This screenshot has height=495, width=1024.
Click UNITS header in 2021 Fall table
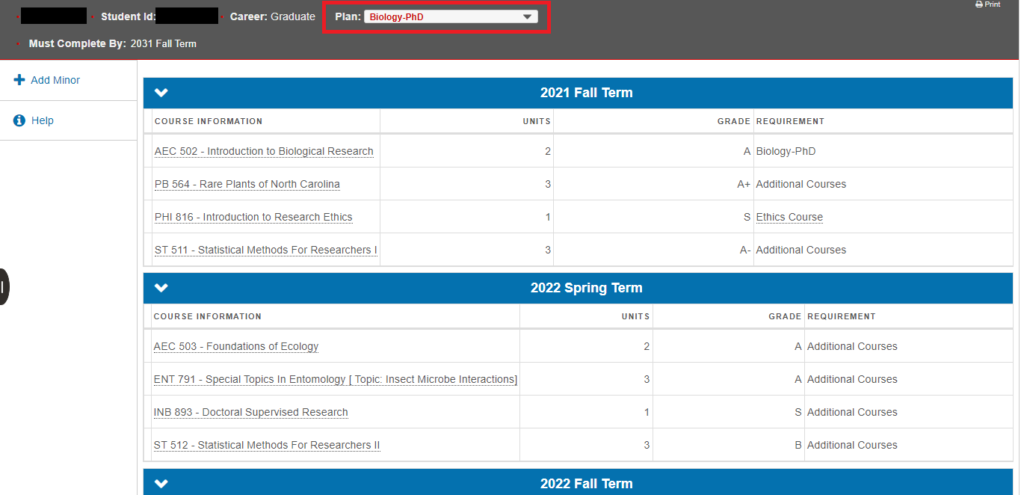pos(537,121)
